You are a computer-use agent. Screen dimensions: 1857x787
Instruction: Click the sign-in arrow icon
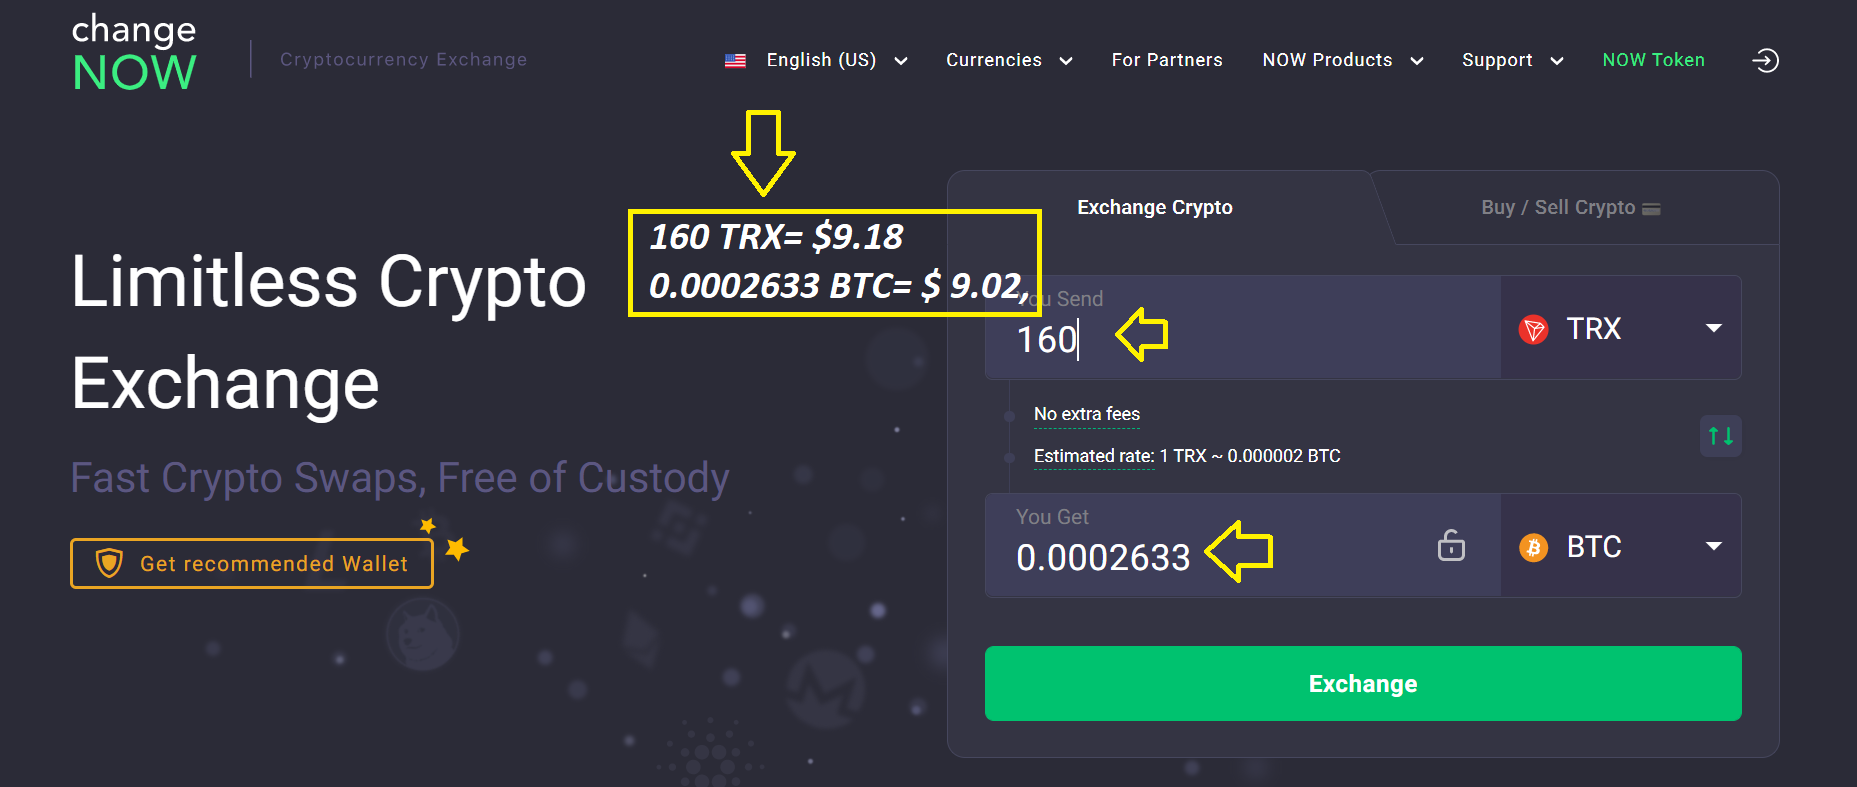point(1765,61)
